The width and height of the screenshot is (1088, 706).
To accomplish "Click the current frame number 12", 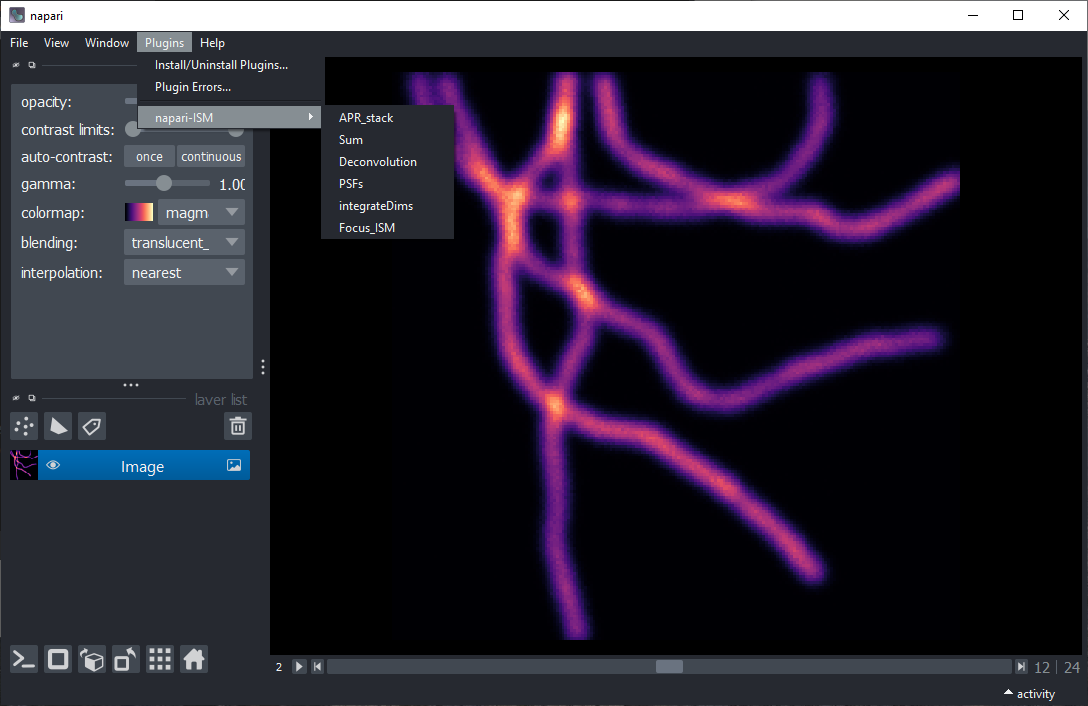I will click(x=1042, y=667).
